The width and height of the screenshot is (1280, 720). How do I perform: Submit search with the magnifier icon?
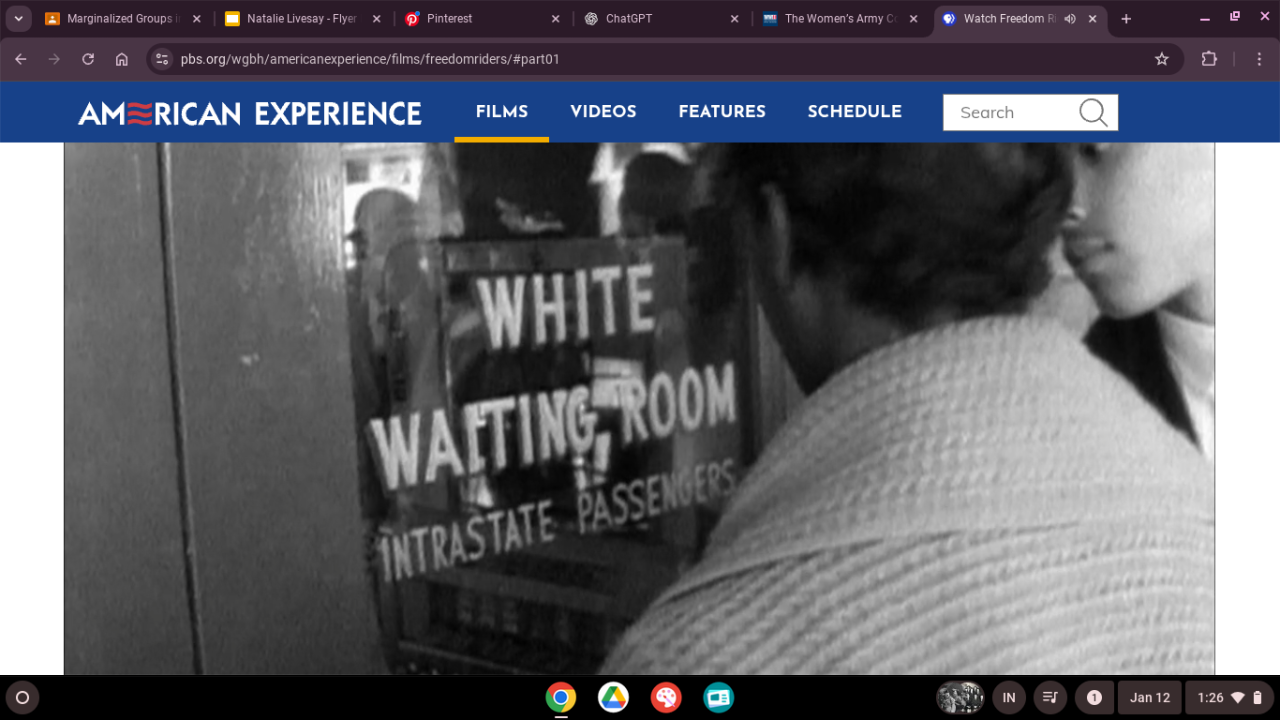point(1093,113)
